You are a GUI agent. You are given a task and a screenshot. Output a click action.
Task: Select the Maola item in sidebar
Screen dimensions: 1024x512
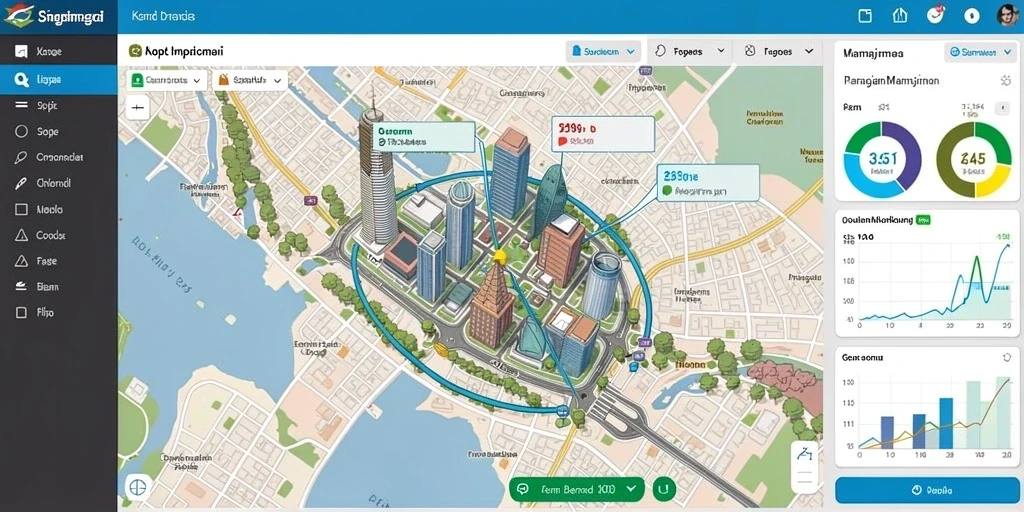click(59, 210)
